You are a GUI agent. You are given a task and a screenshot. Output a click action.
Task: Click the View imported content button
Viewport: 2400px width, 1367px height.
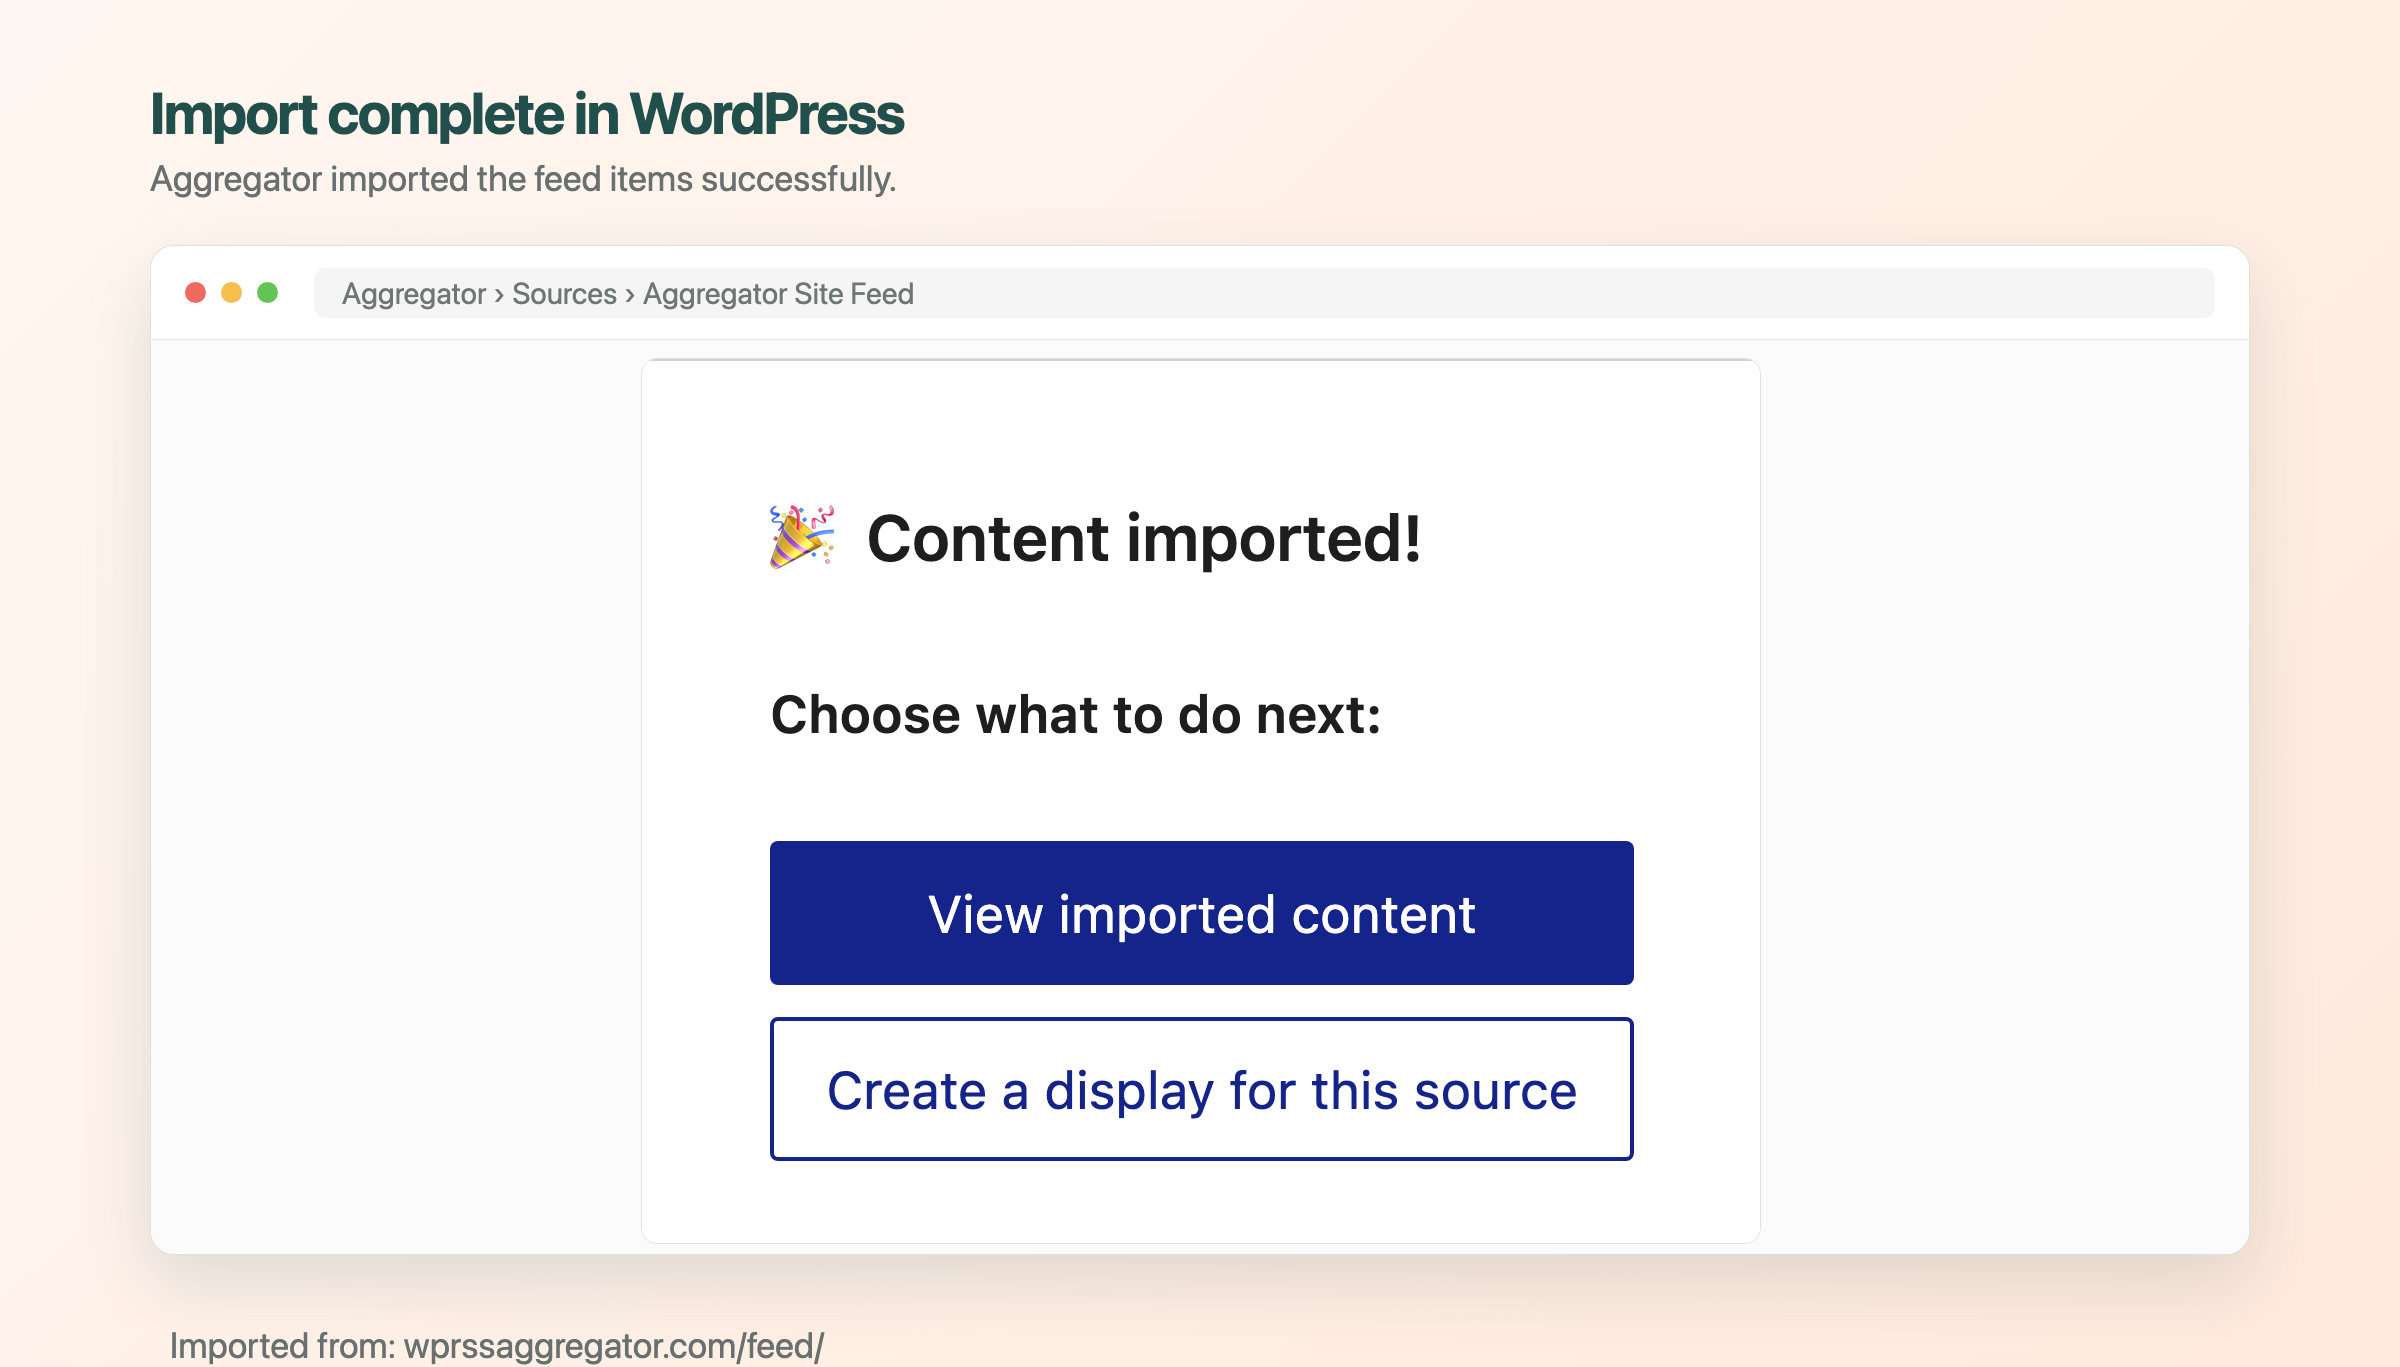tap(1201, 913)
